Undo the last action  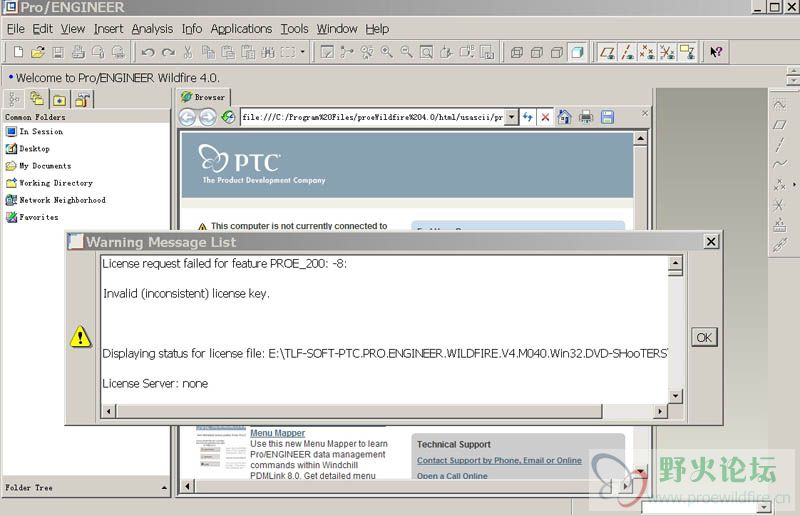(148, 52)
